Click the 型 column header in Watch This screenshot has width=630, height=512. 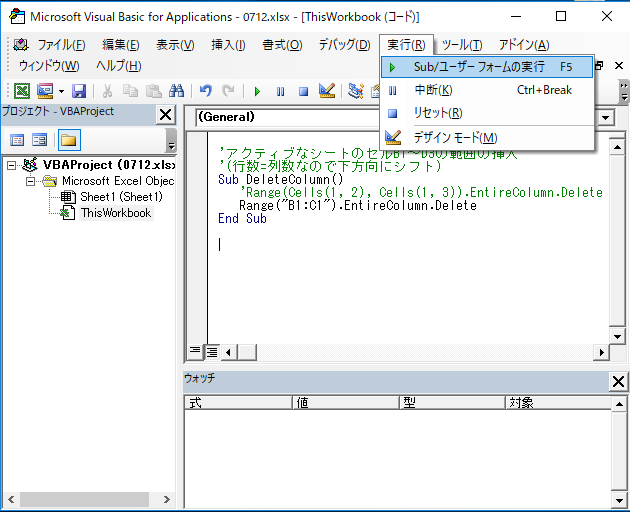(x=453, y=403)
